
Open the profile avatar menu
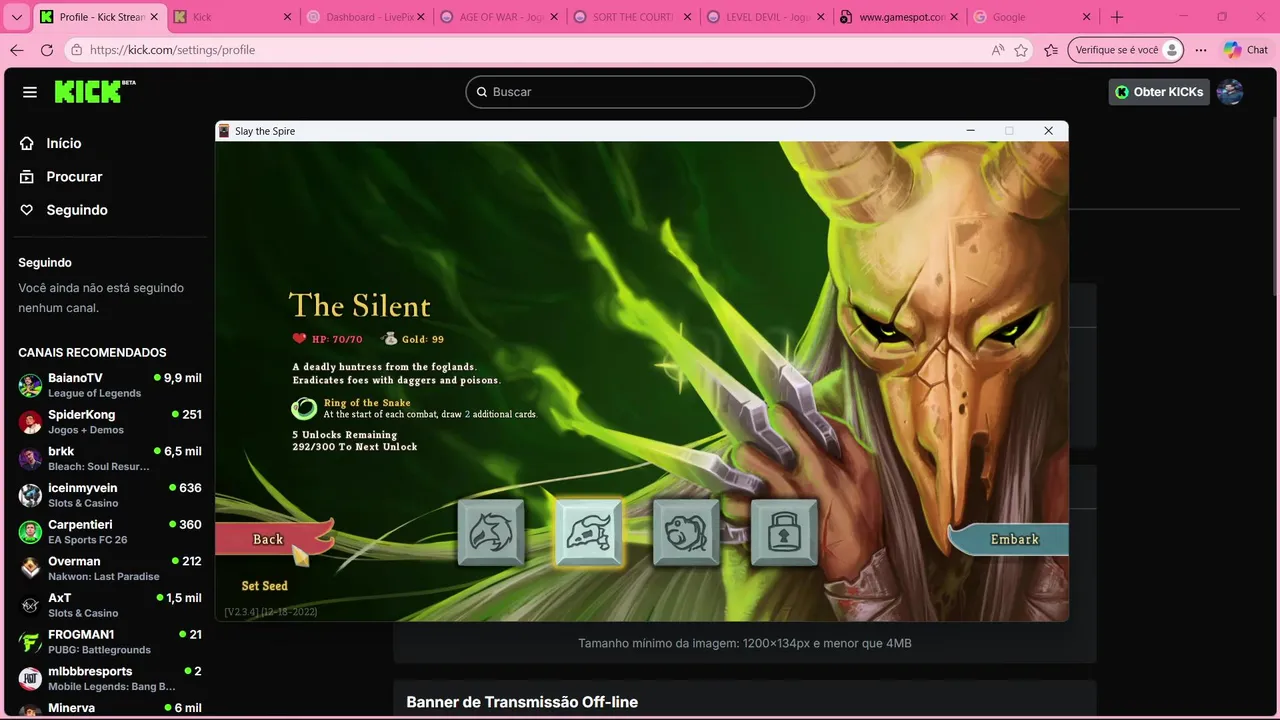click(x=1230, y=92)
